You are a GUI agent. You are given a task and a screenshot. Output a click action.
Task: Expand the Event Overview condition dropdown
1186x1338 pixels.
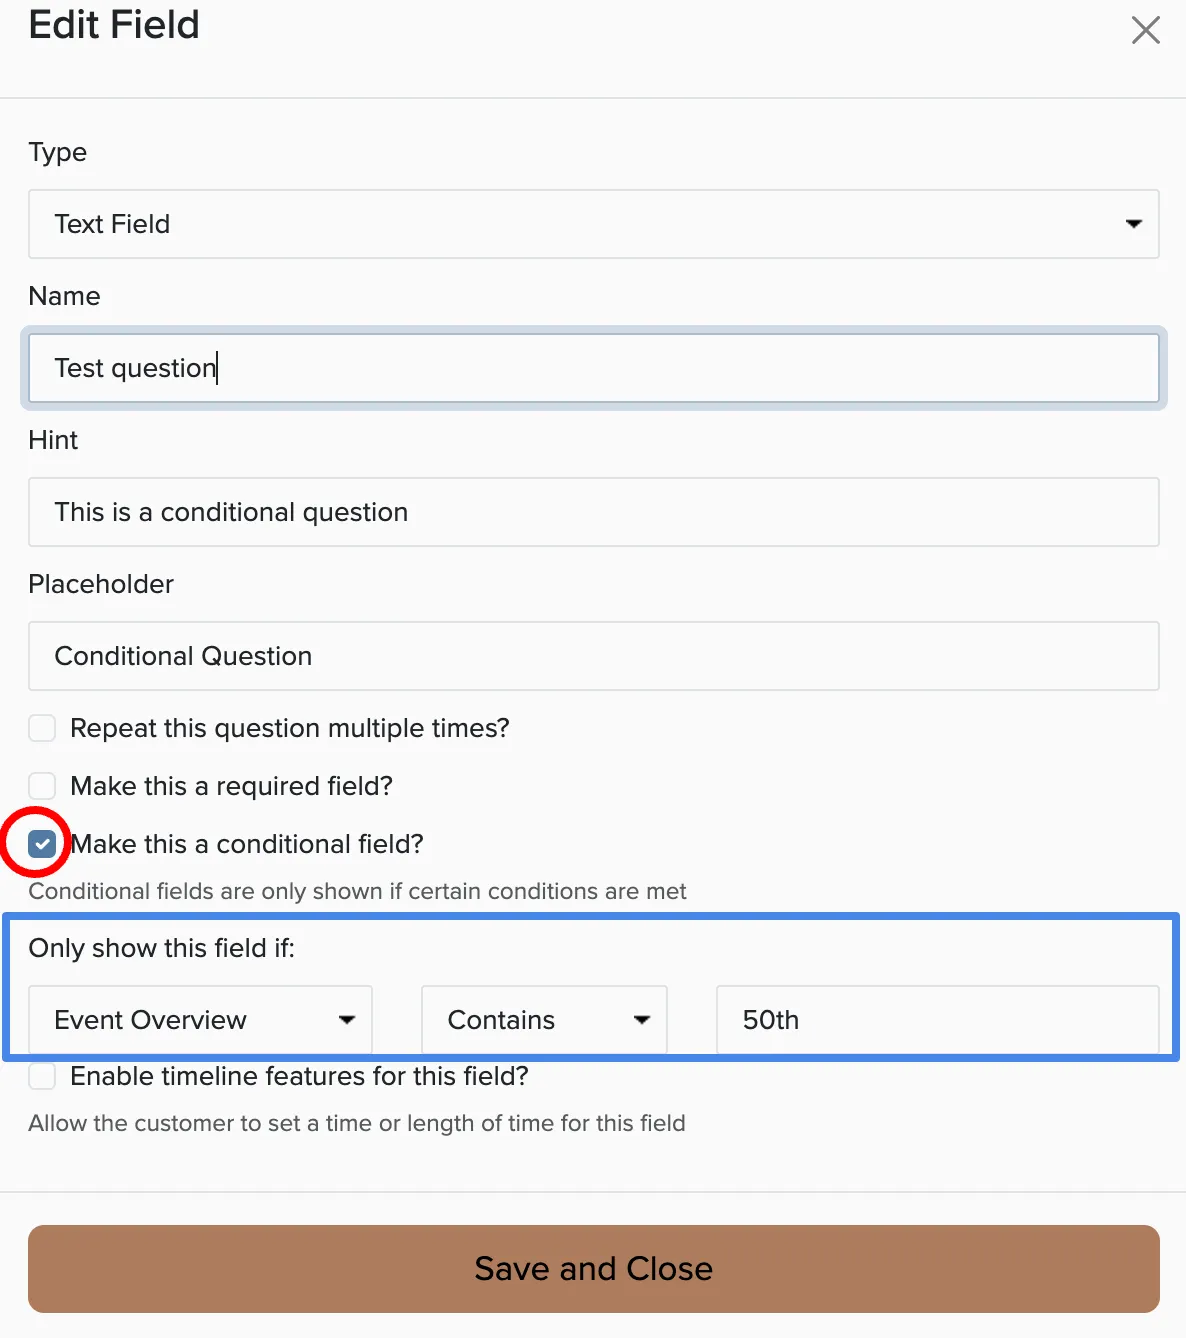200,1020
